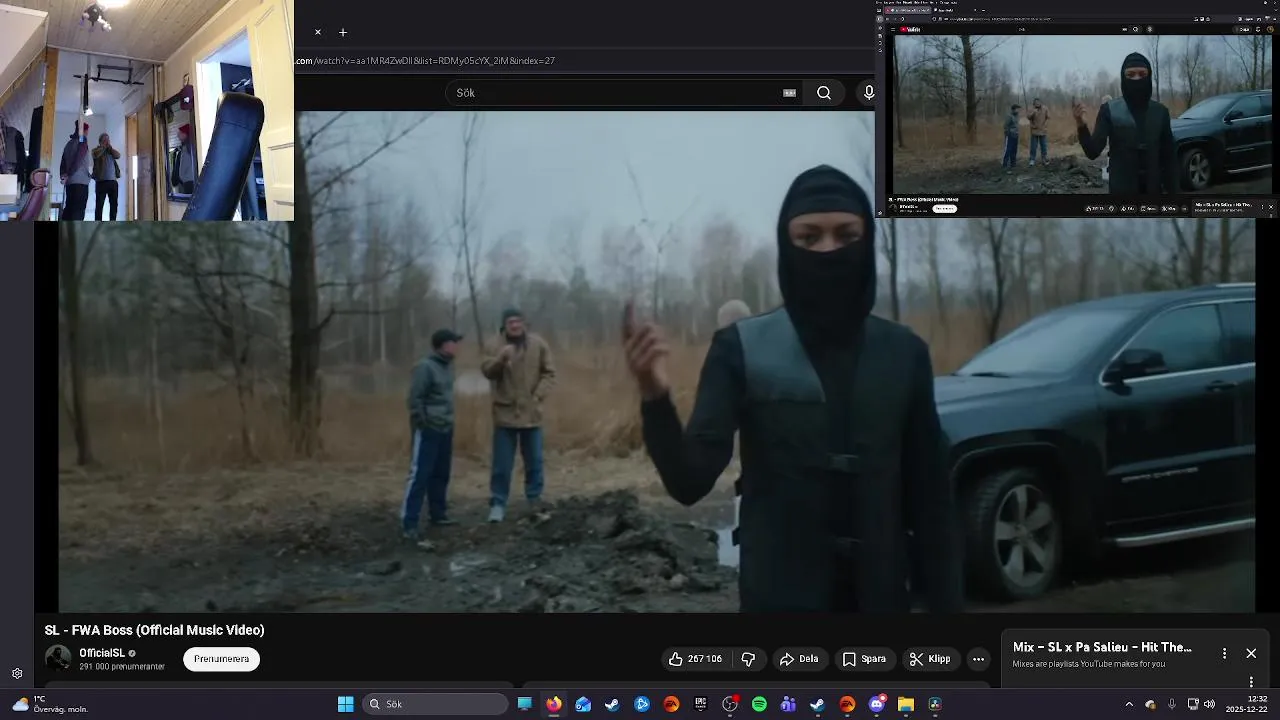Open the Windows Start menu
Image resolution: width=1280 pixels, height=720 pixels.
point(345,704)
